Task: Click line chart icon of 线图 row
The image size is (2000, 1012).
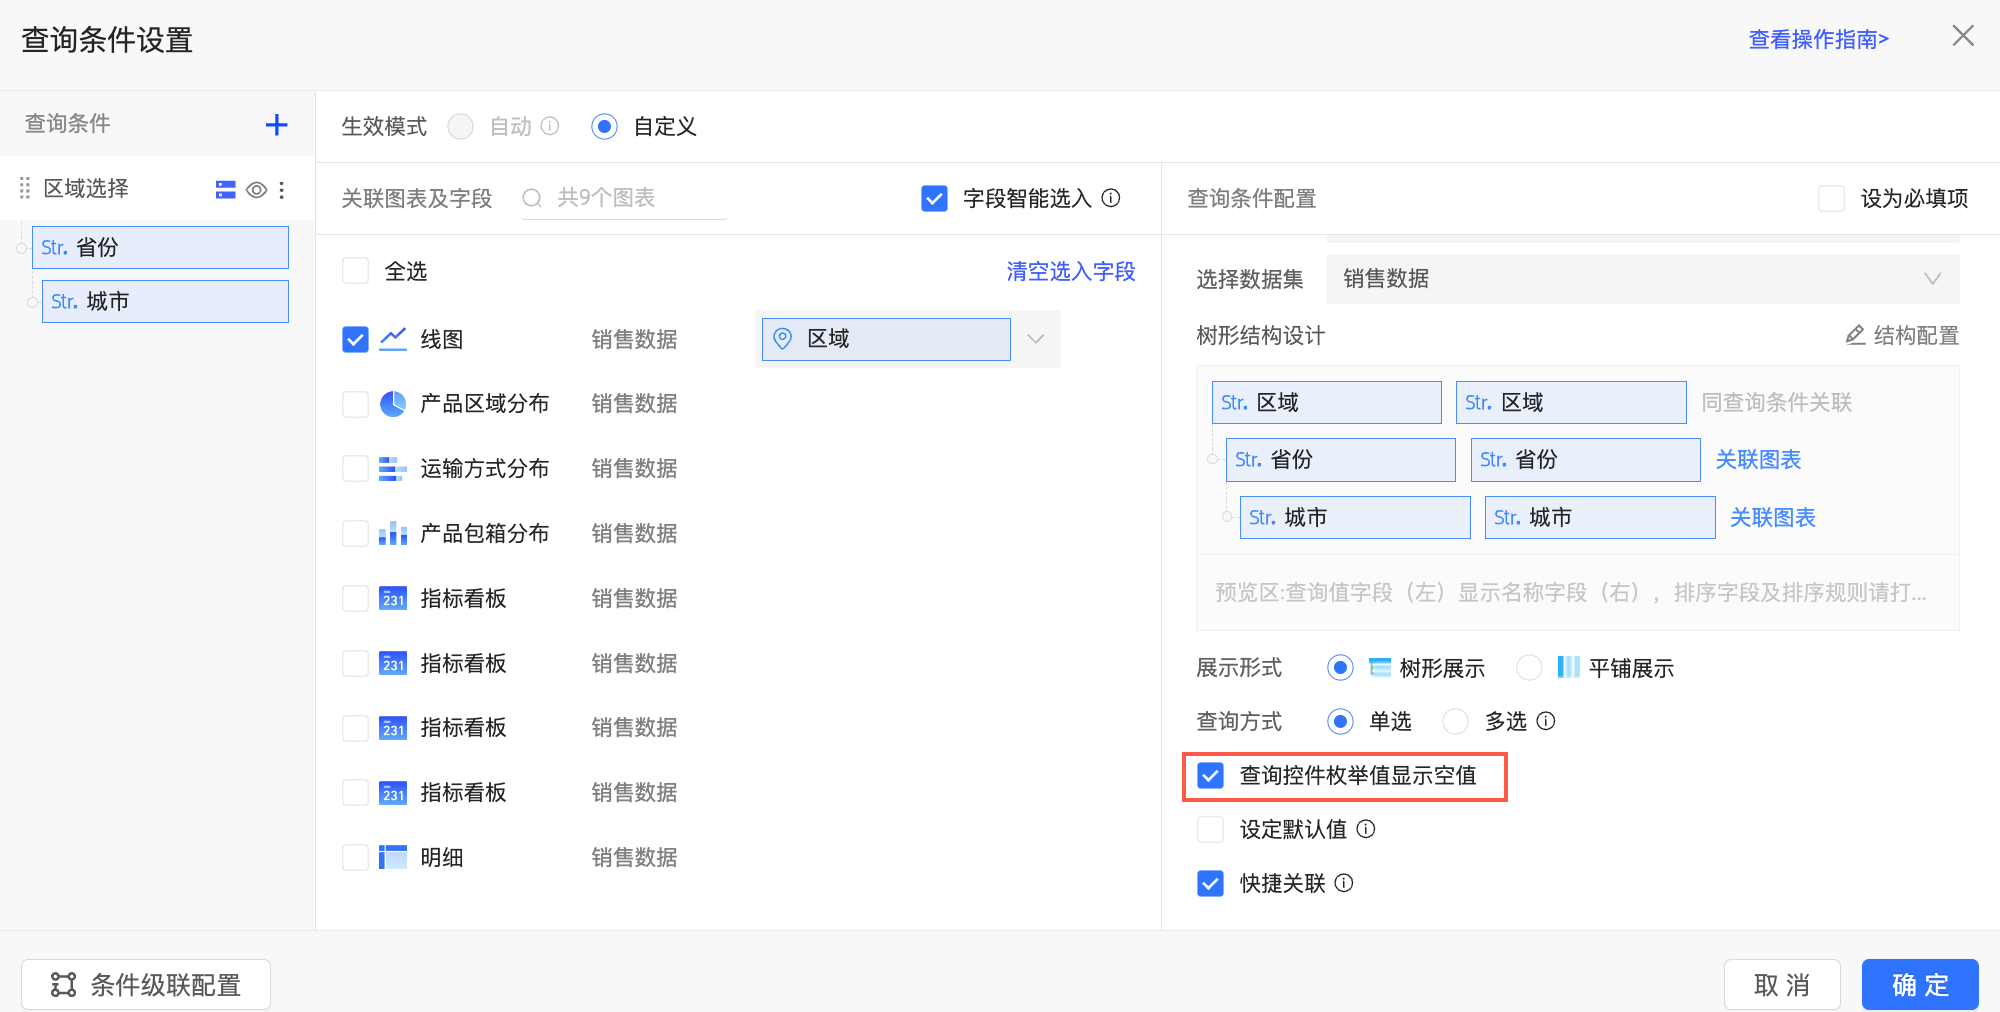Action: (393, 339)
